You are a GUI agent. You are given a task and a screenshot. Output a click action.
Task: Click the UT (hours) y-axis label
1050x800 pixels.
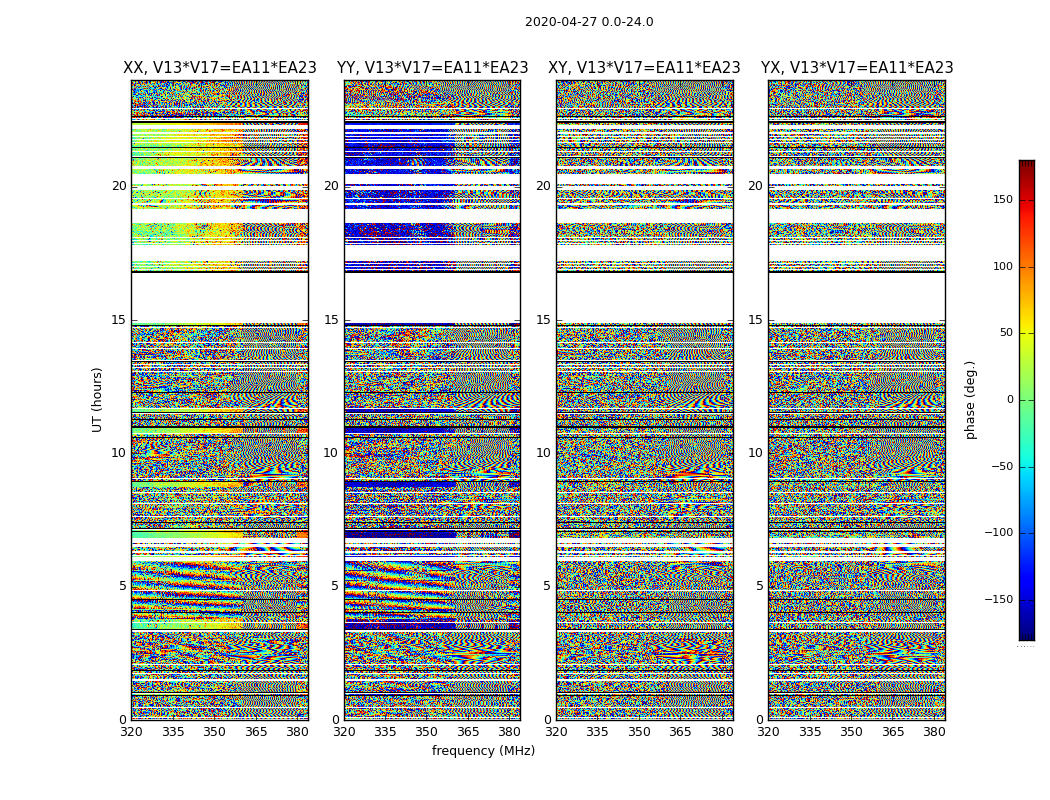[97, 400]
